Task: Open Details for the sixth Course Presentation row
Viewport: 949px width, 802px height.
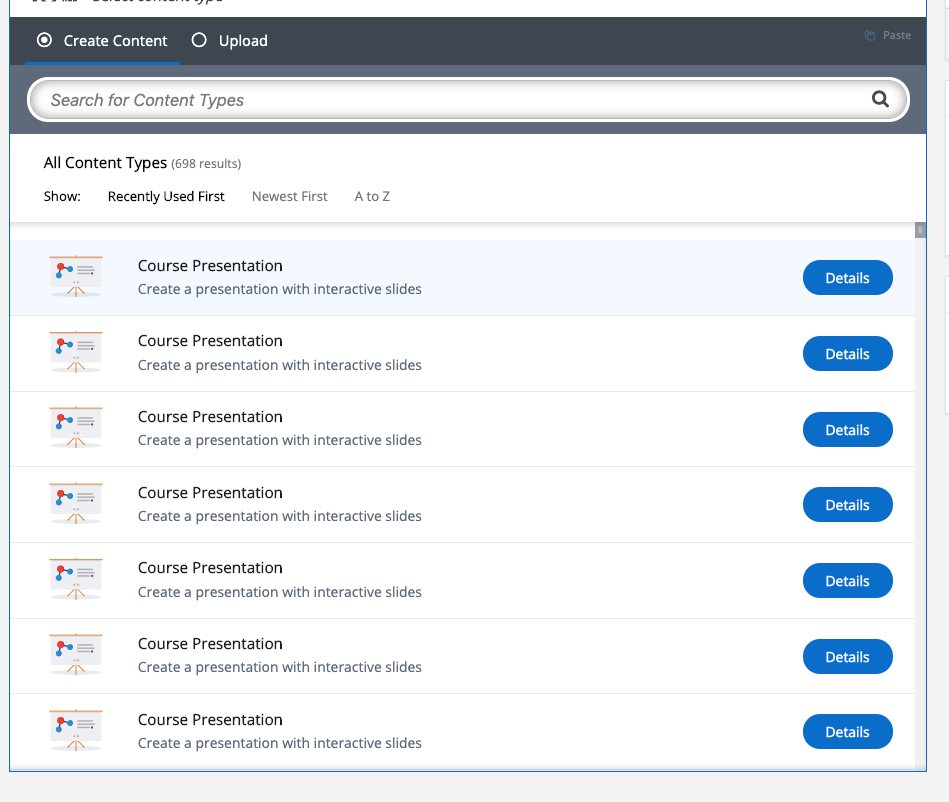Action: [847, 657]
